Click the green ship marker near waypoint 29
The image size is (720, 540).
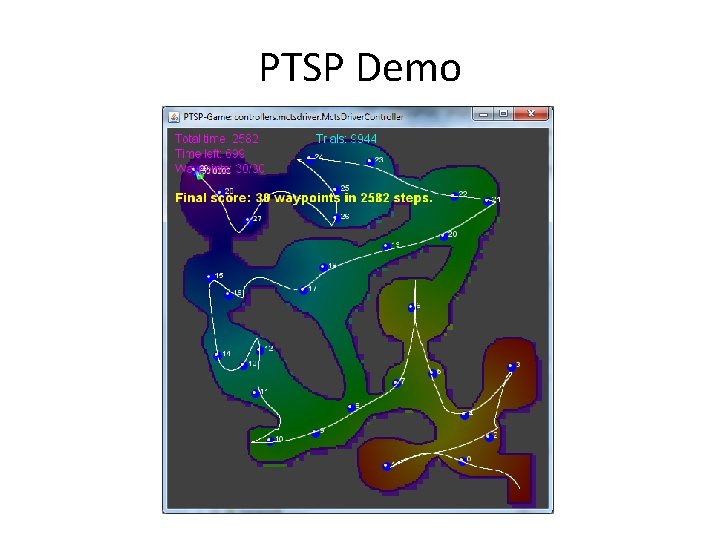pyautogui.click(x=200, y=175)
